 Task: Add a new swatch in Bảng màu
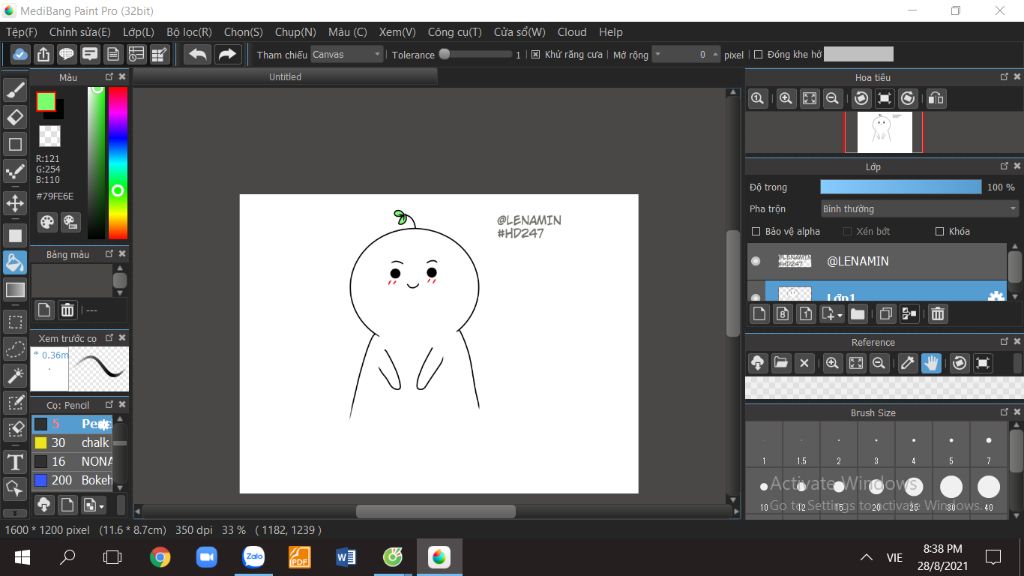coord(44,310)
